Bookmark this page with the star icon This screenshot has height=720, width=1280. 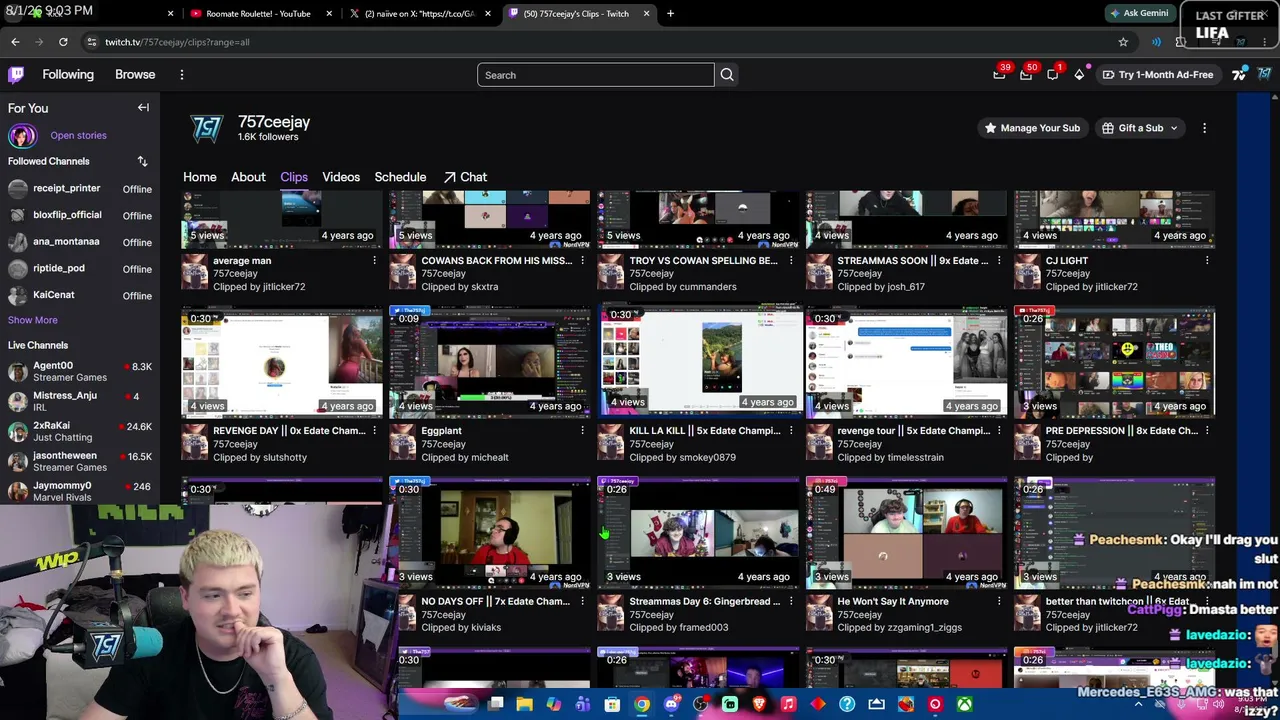click(x=1123, y=42)
